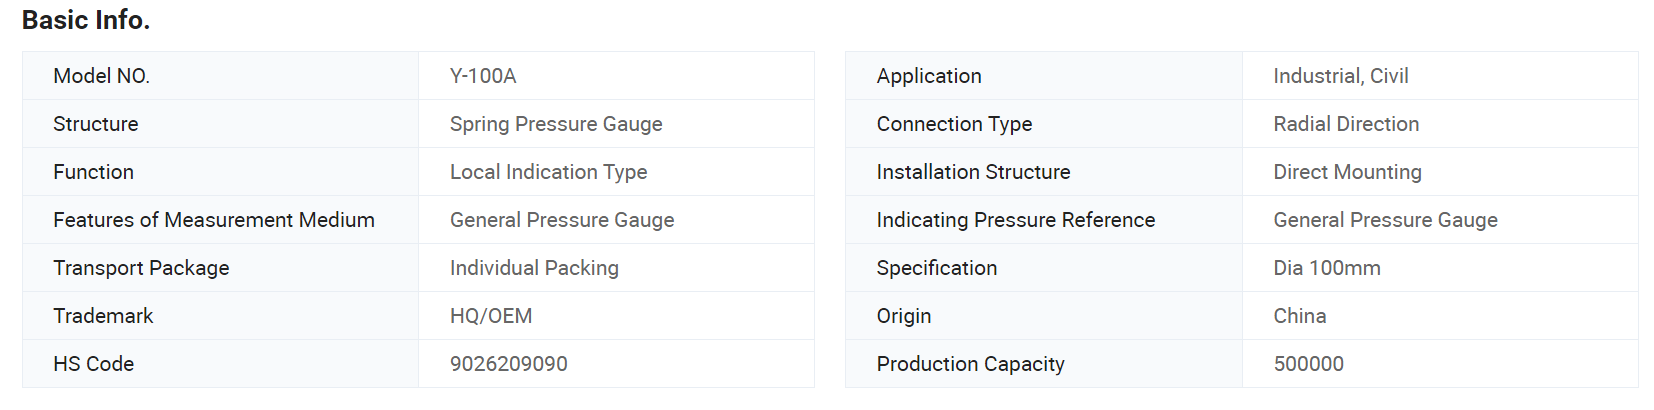The width and height of the screenshot is (1654, 410).
Task: Click the Local Indication Type value
Action: (548, 172)
